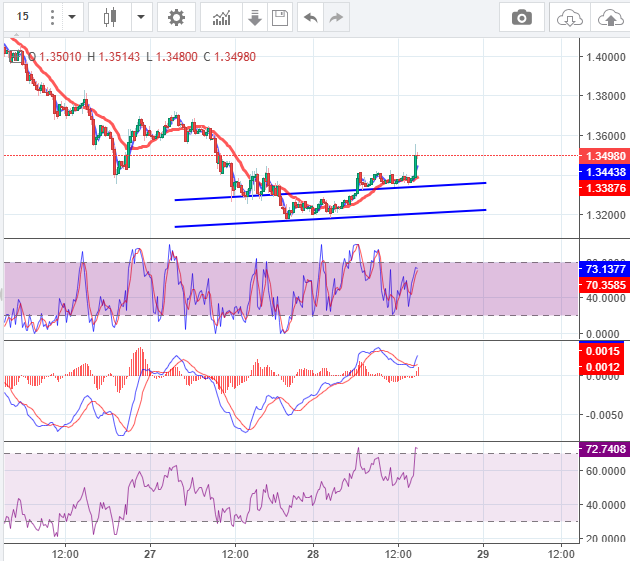Click the 60.0000 RSI axis label
Image resolution: width=630 pixels, height=561 pixels.
tap(605, 471)
